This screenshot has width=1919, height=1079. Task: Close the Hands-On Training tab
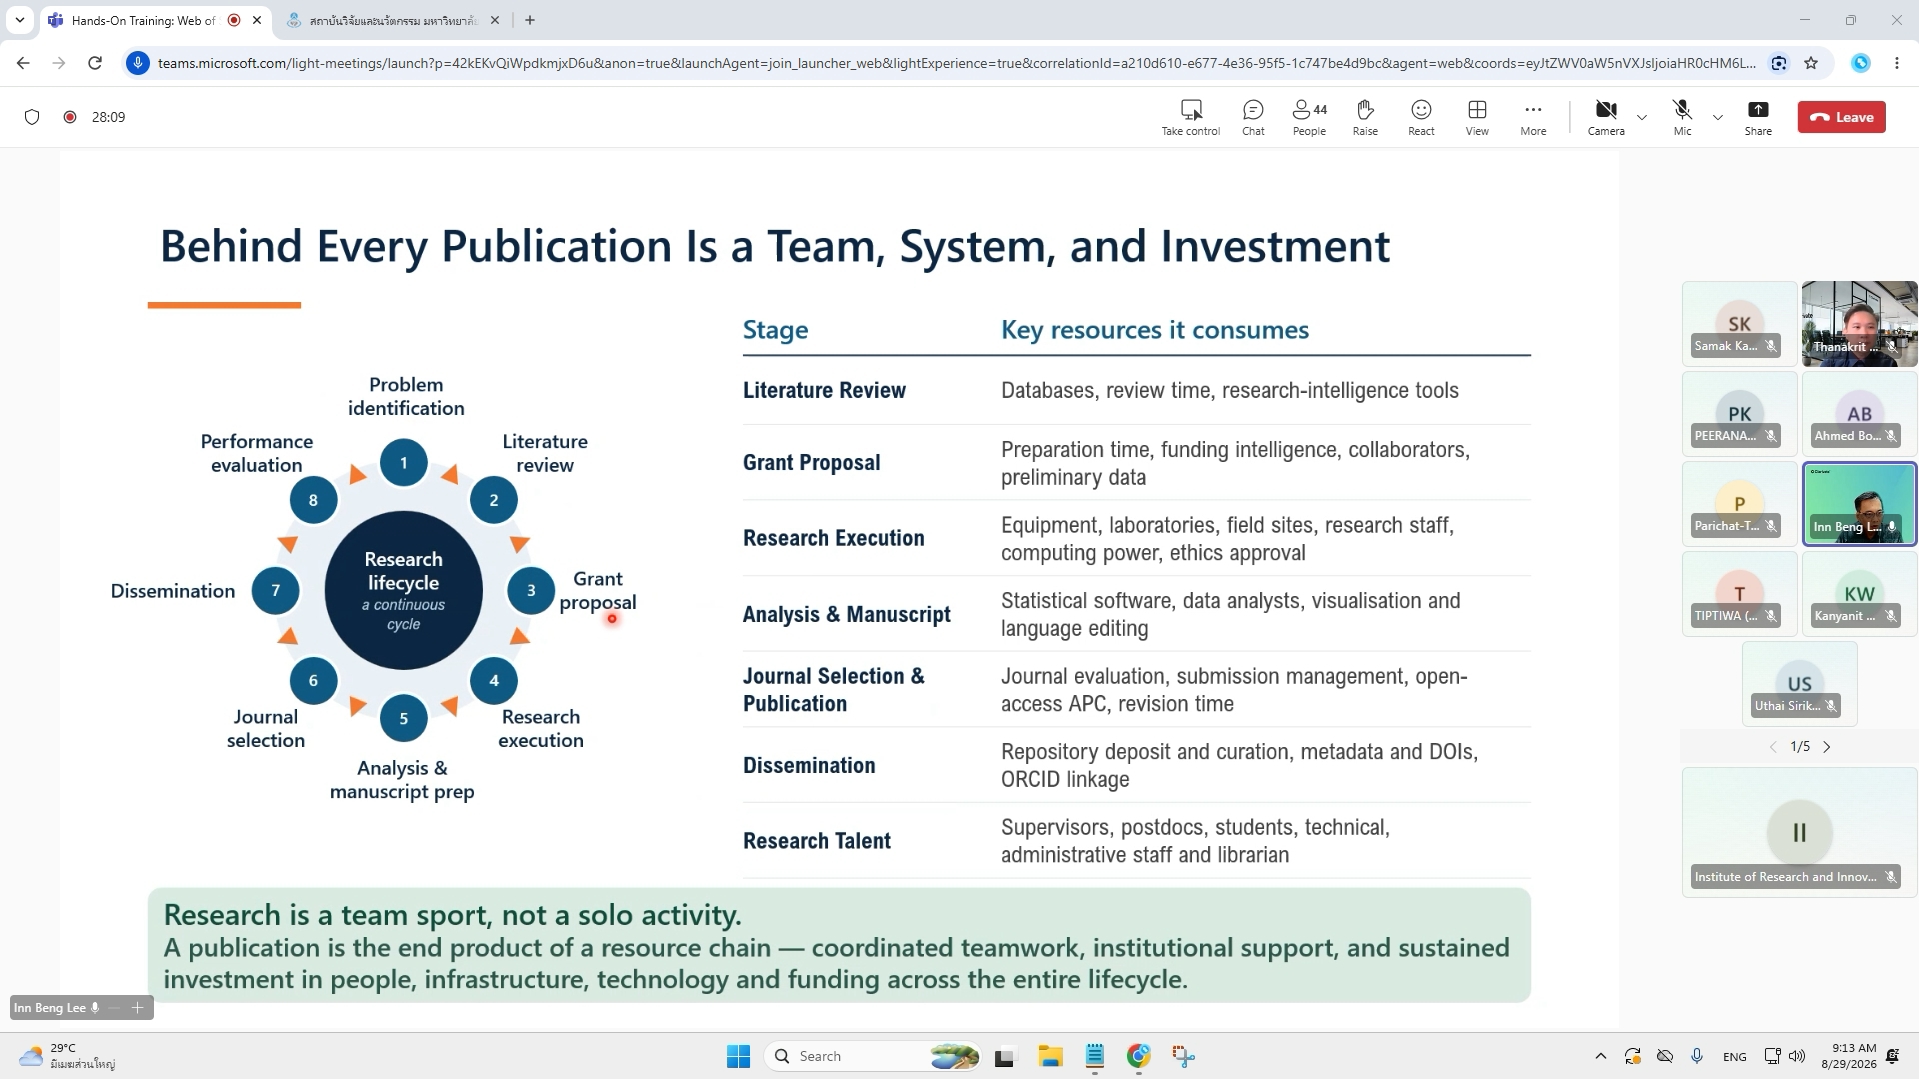pyautogui.click(x=257, y=20)
